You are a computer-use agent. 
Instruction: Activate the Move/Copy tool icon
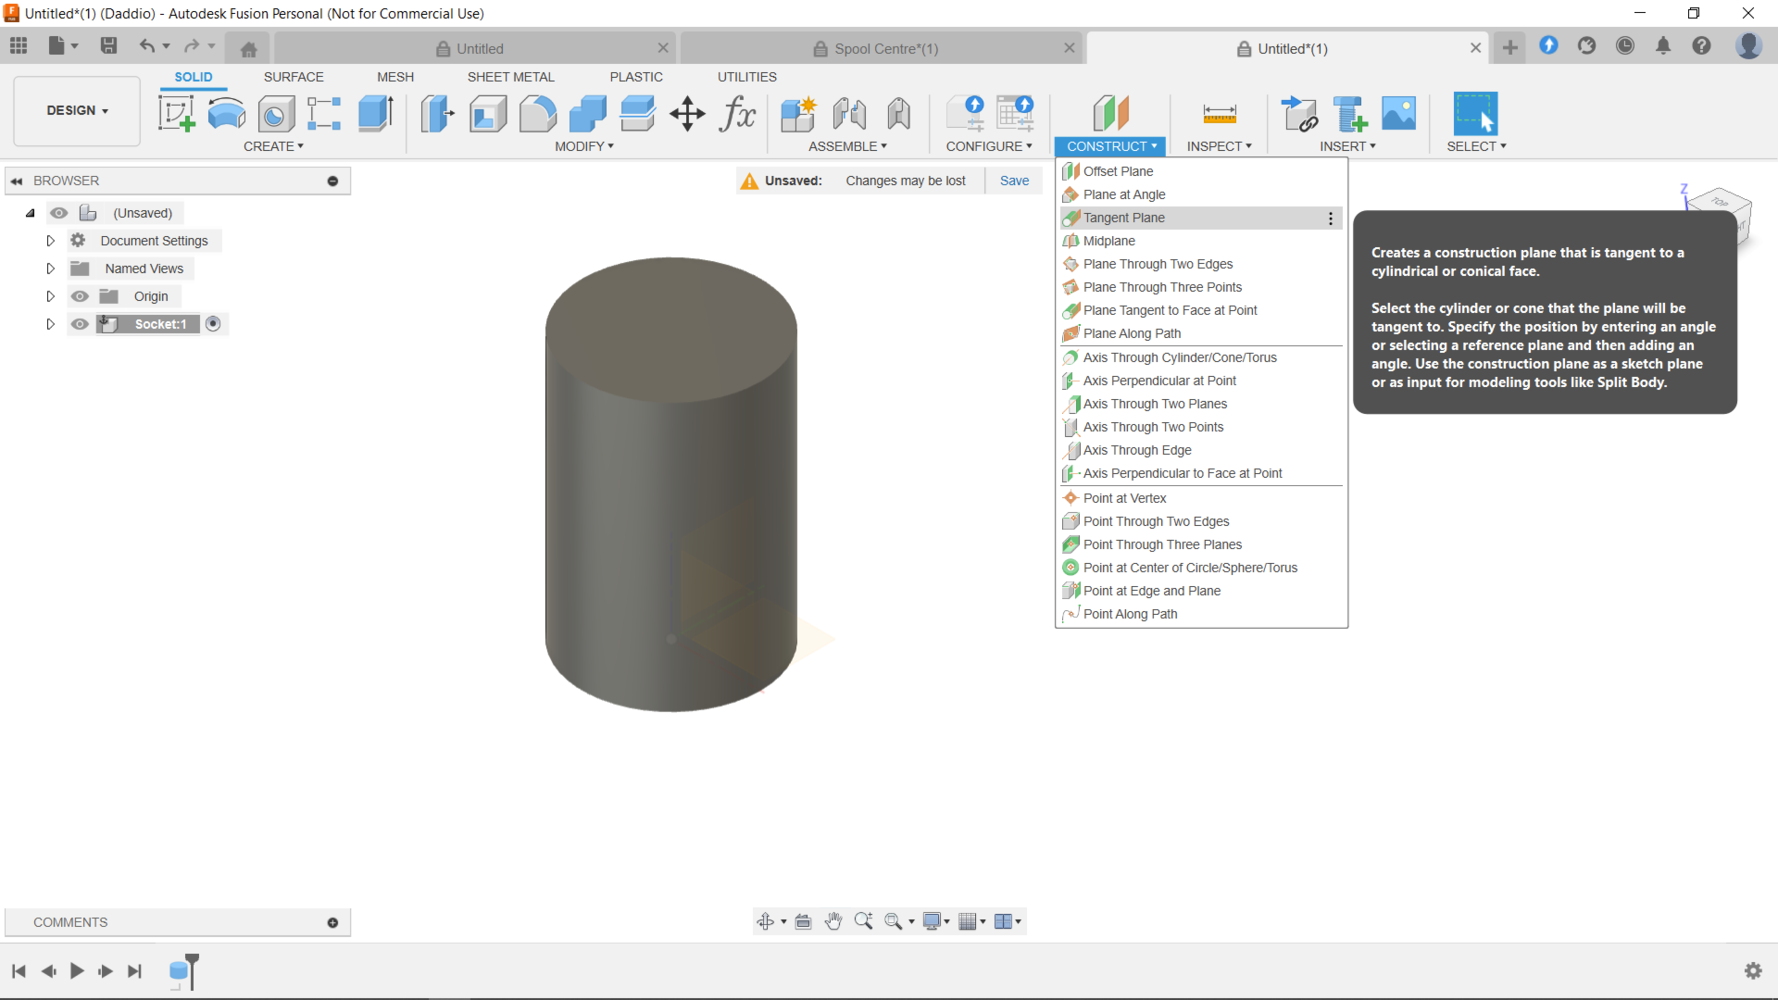point(687,114)
